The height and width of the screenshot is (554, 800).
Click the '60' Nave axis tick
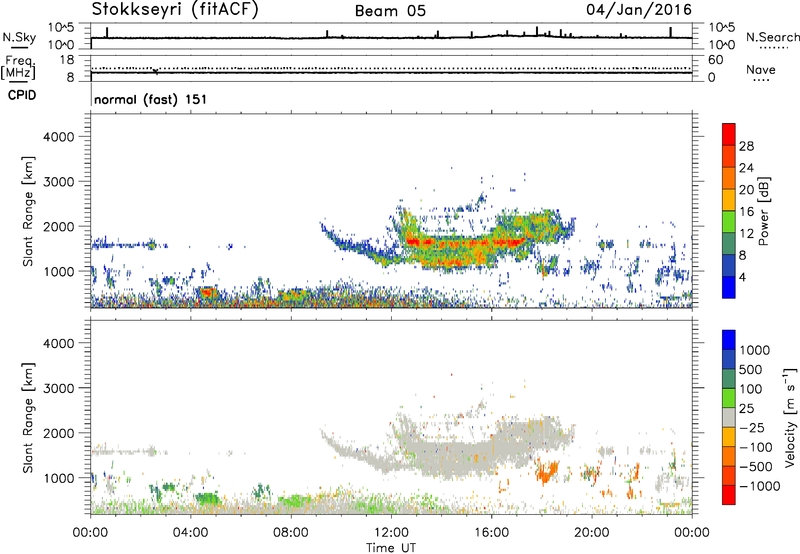(715, 60)
